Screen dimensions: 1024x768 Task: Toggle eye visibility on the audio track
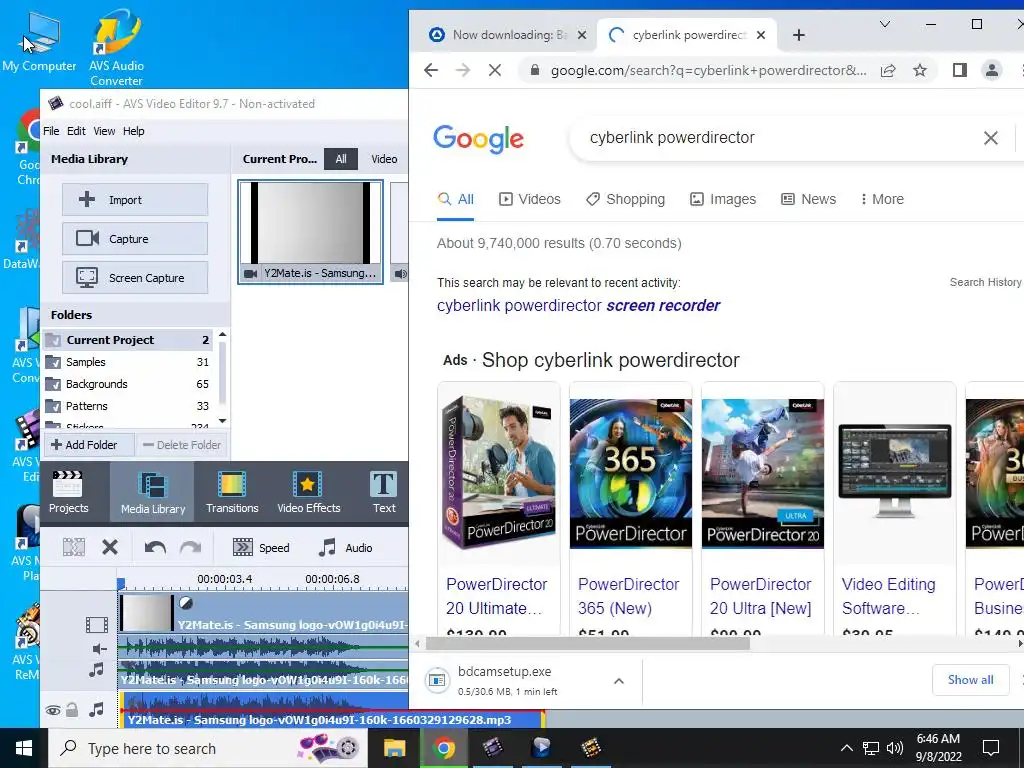coord(53,710)
